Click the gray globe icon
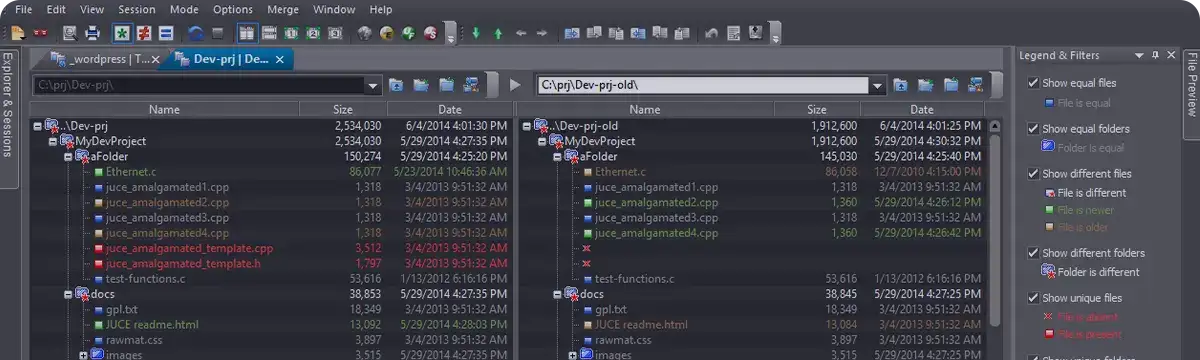The image size is (1200, 360). [365, 33]
